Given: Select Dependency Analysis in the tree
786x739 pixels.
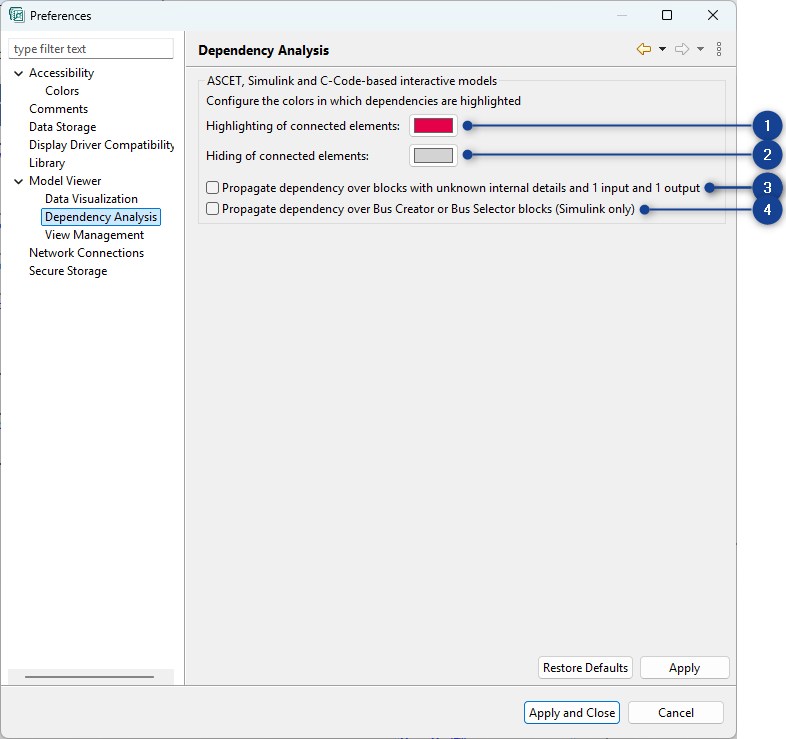Looking at the screenshot, I should [x=101, y=217].
